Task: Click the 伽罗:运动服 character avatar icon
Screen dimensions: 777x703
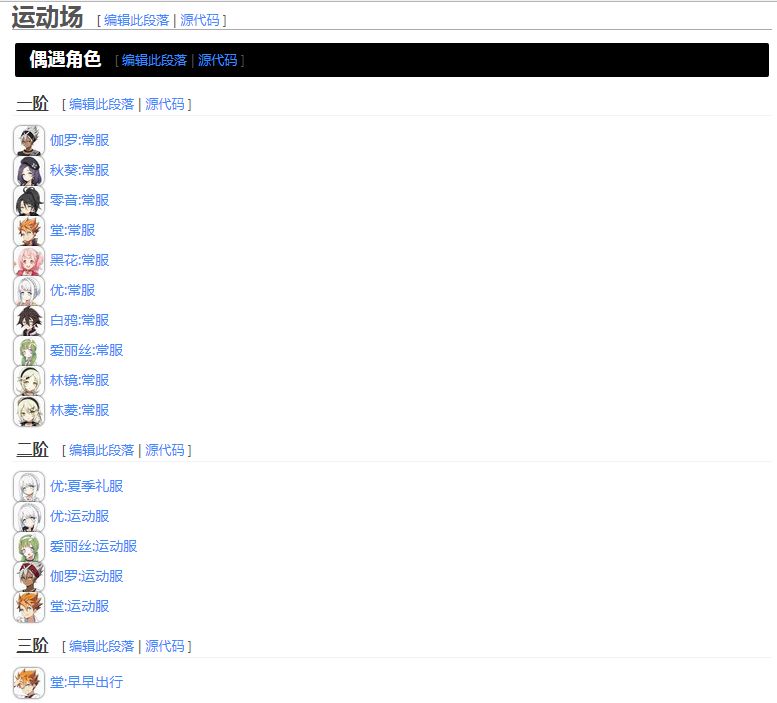Action: coord(29,576)
